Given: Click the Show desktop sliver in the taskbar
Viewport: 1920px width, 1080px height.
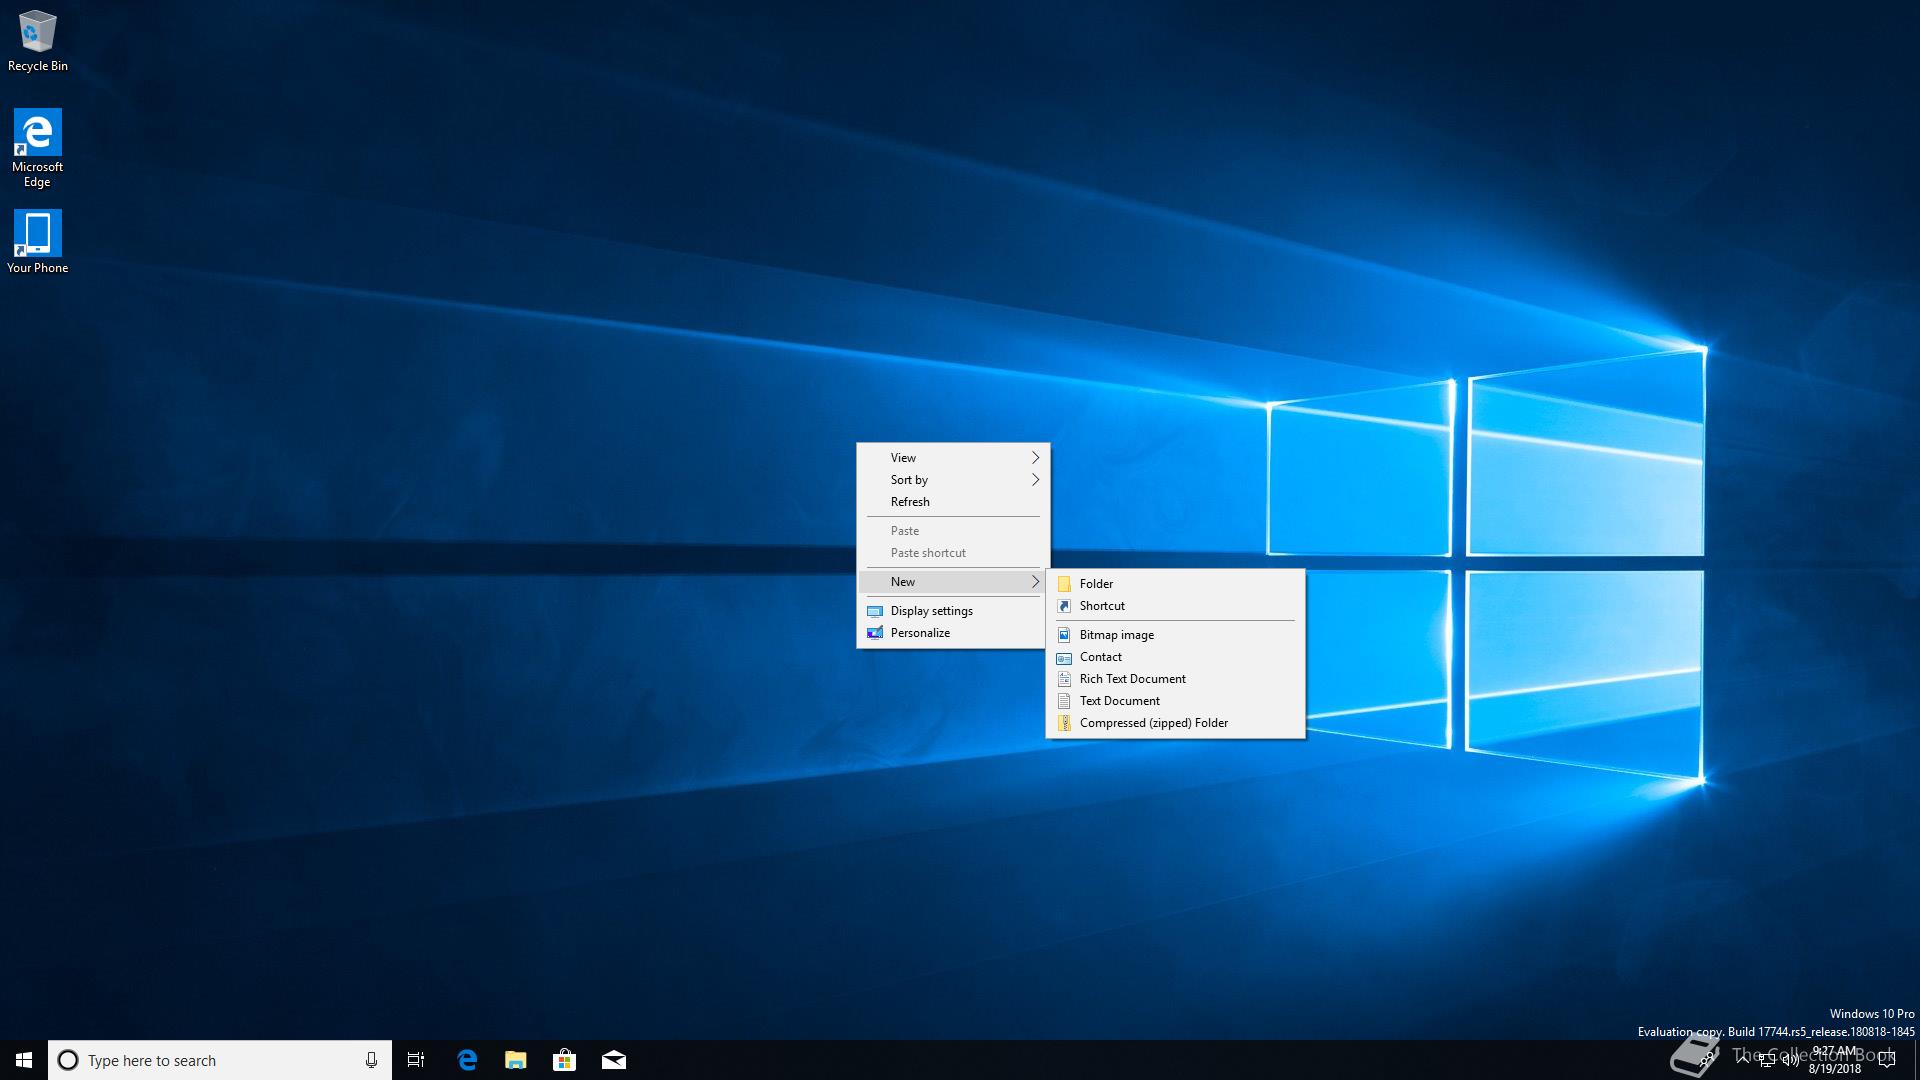Looking at the screenshot, I should pyautogui.click(x=1917, y=1060).
